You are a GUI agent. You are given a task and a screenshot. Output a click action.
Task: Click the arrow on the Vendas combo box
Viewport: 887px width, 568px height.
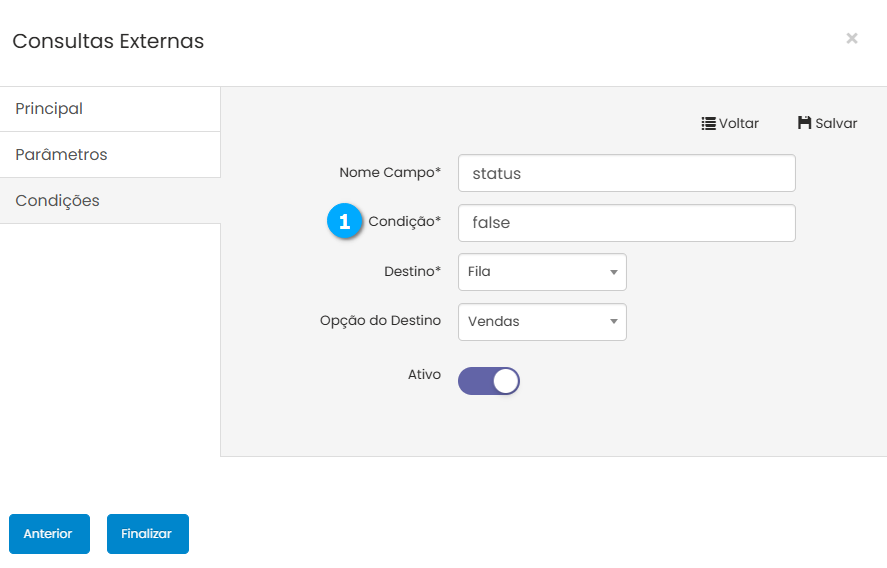[x=612, y=322]
